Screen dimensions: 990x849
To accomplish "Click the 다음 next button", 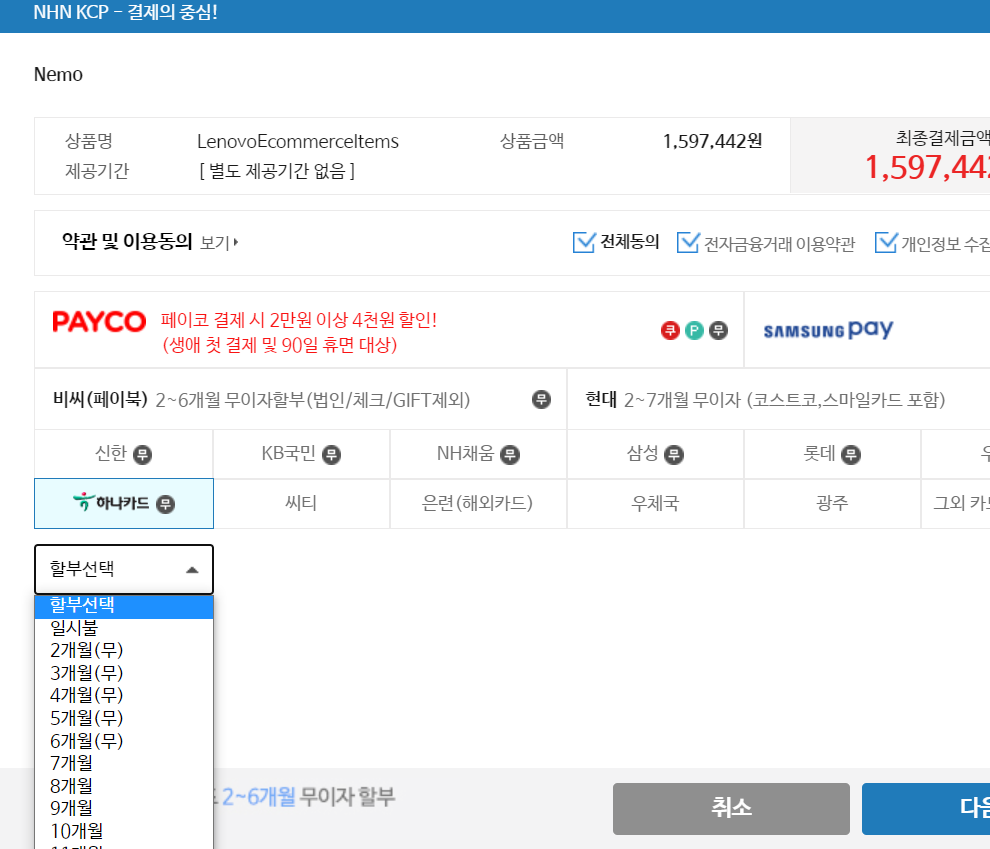I will (x=926, y=809).
